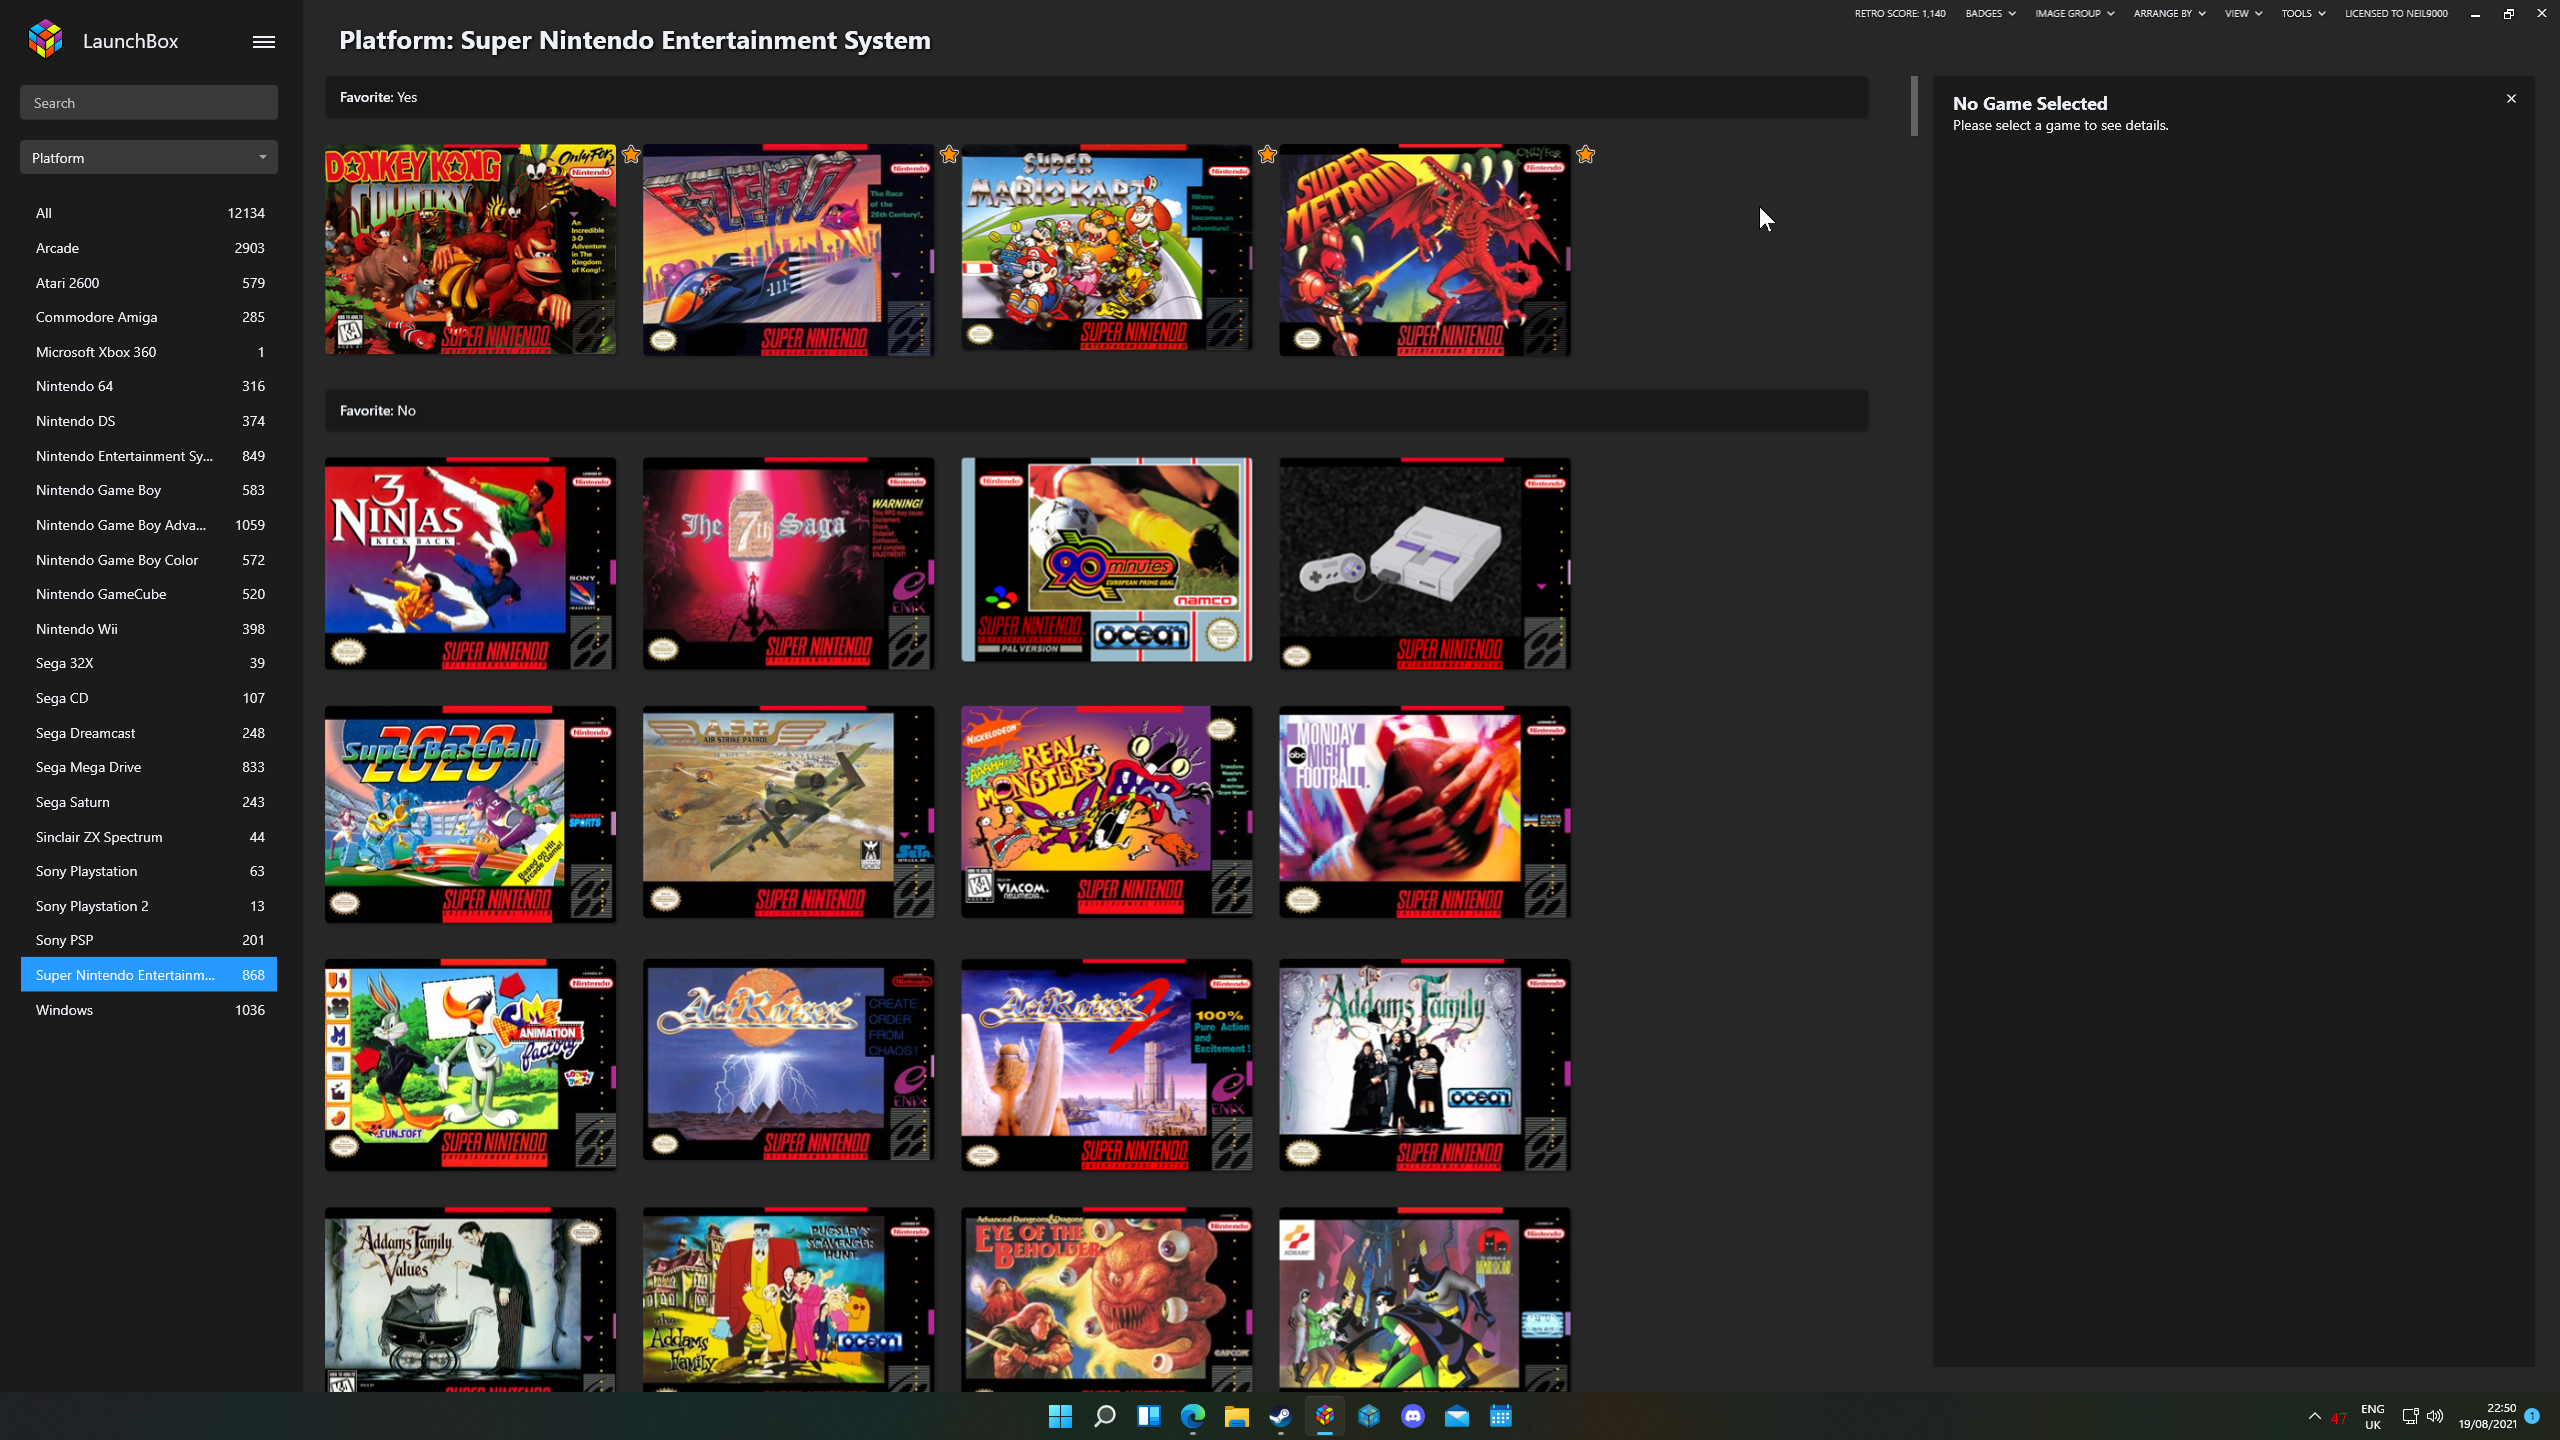Open the LaunchBox hamburger menu
The height and width of the screenshot is (1440, 2560).
[x=263, y=41]
